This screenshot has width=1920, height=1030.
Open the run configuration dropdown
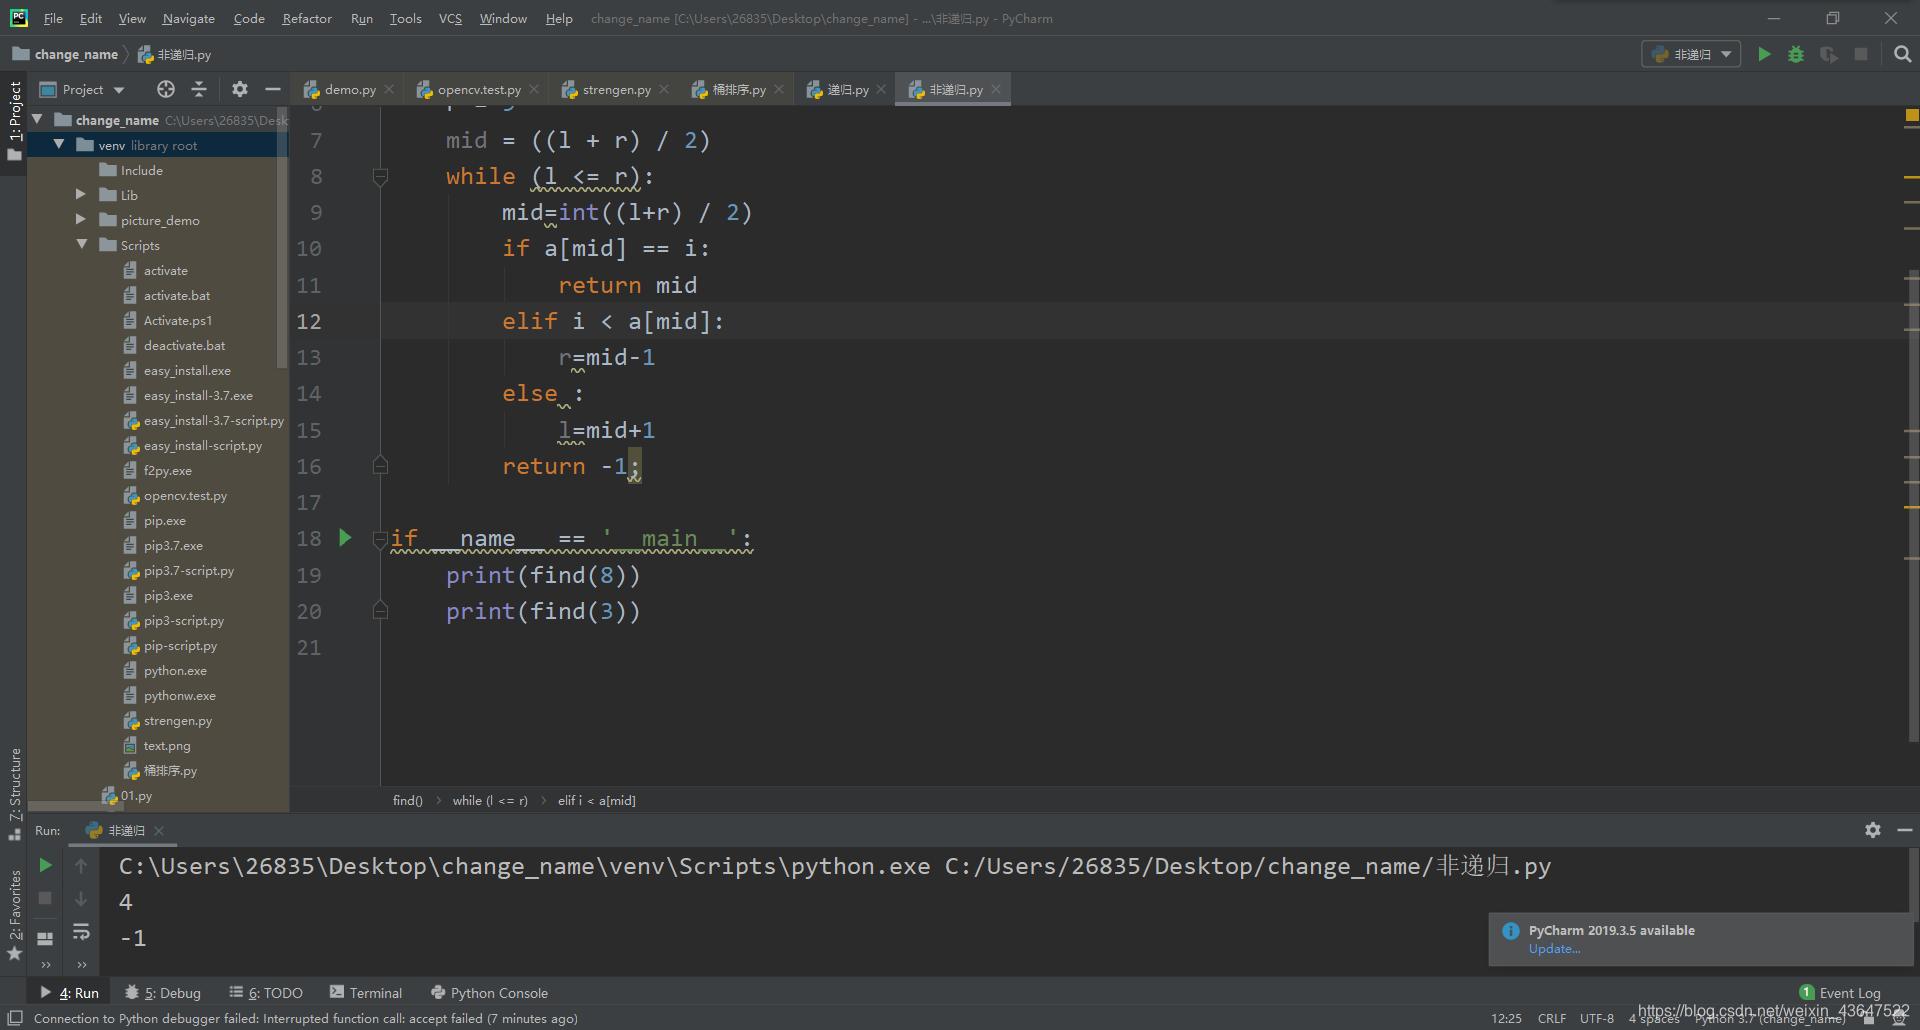(x=1691, y=54)
